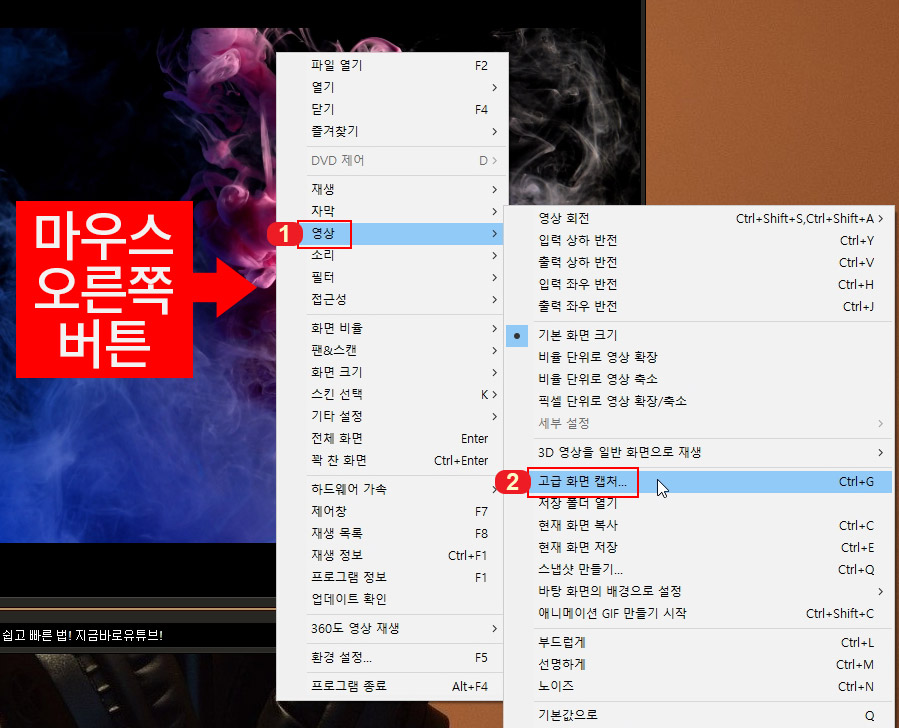
Task: Open the capture save folder (저장 폴더 열기)
Action: [x=575, y=504]
